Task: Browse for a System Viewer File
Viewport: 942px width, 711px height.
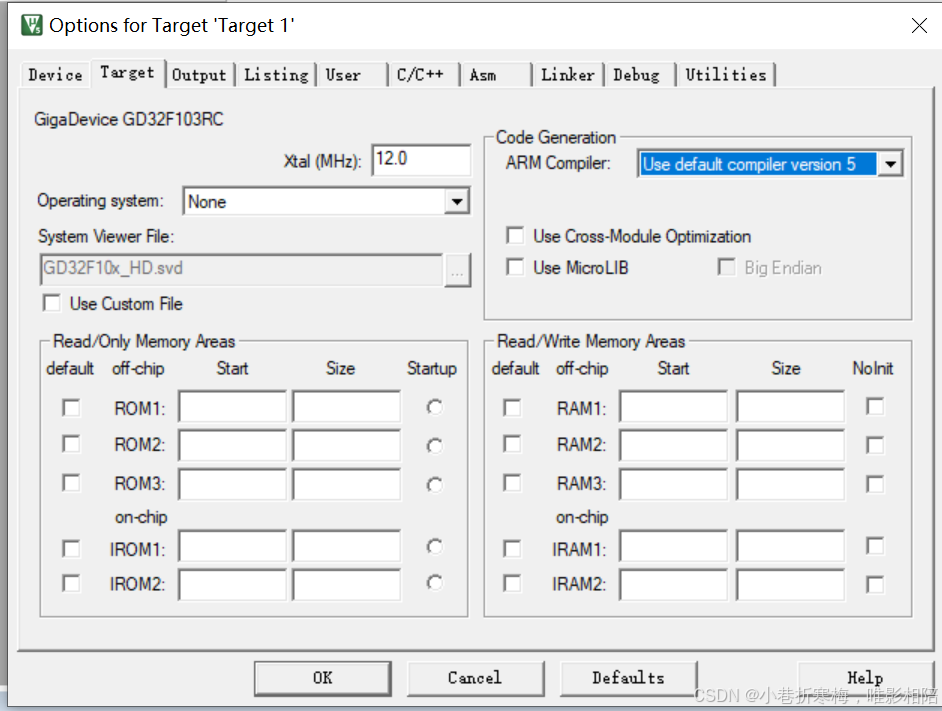Action: click(x=458, y=270)
